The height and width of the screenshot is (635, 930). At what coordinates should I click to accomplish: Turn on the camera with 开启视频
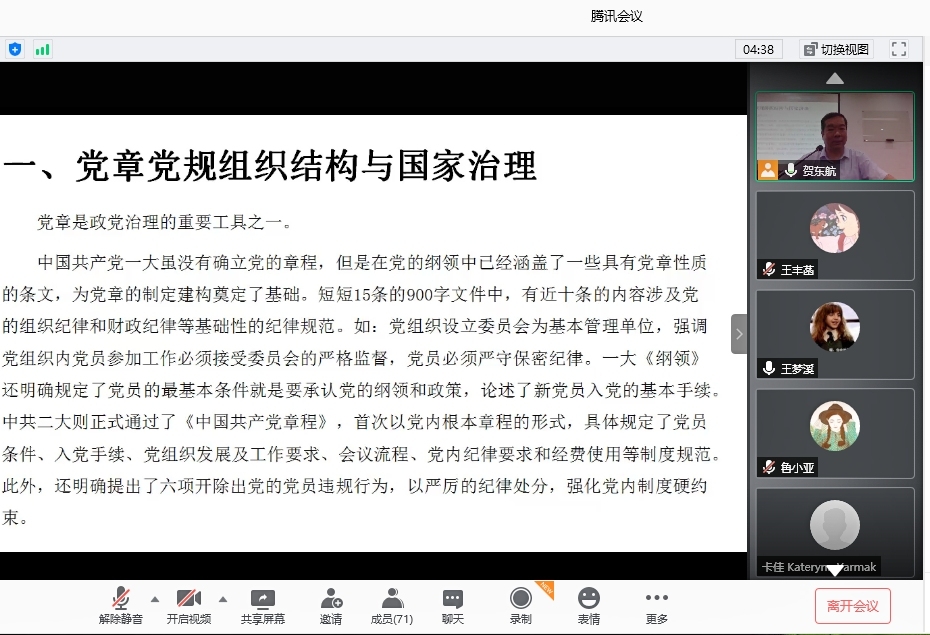[189, 606]
